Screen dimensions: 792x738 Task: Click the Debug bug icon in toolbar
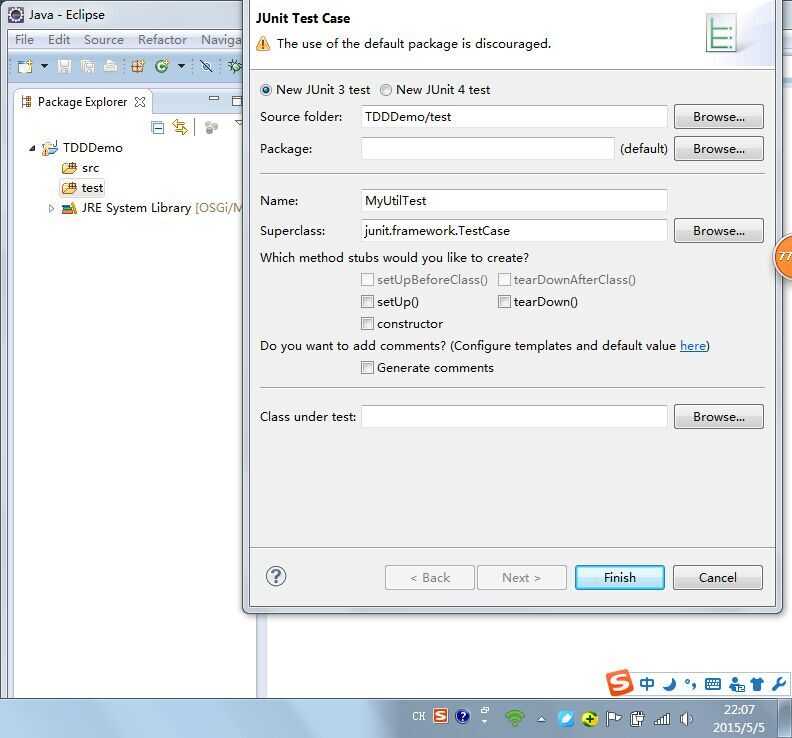coord(234,66)
